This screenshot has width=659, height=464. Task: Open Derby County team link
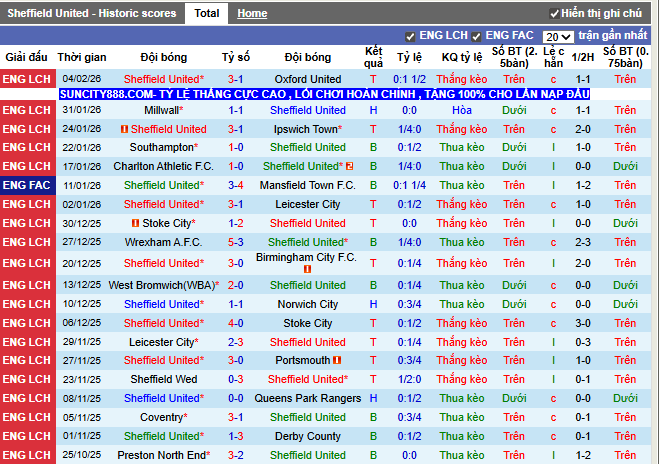coord(308,436)
